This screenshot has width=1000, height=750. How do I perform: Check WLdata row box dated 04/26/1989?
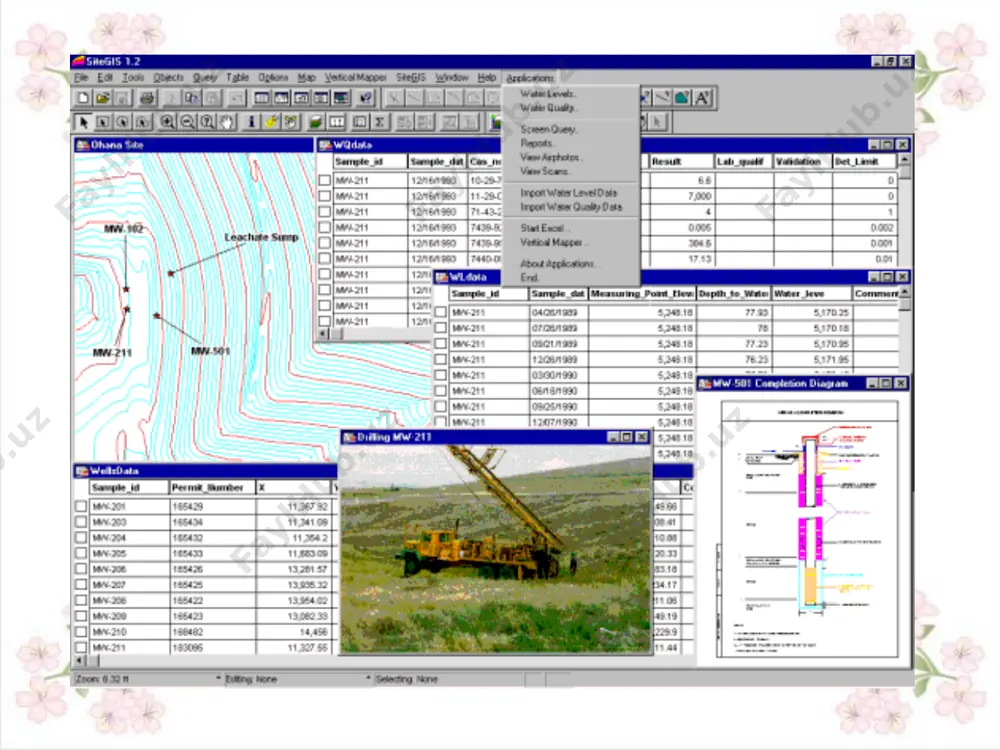[x=441, y=312]
